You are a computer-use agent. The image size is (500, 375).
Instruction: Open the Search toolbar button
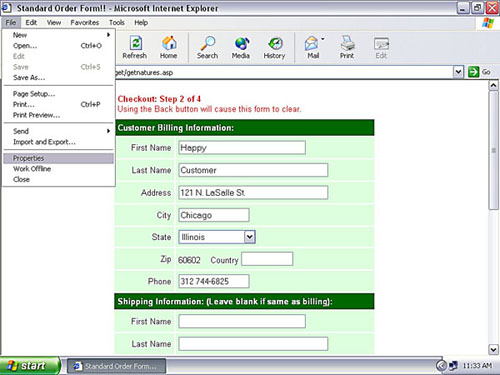[207, 47]
